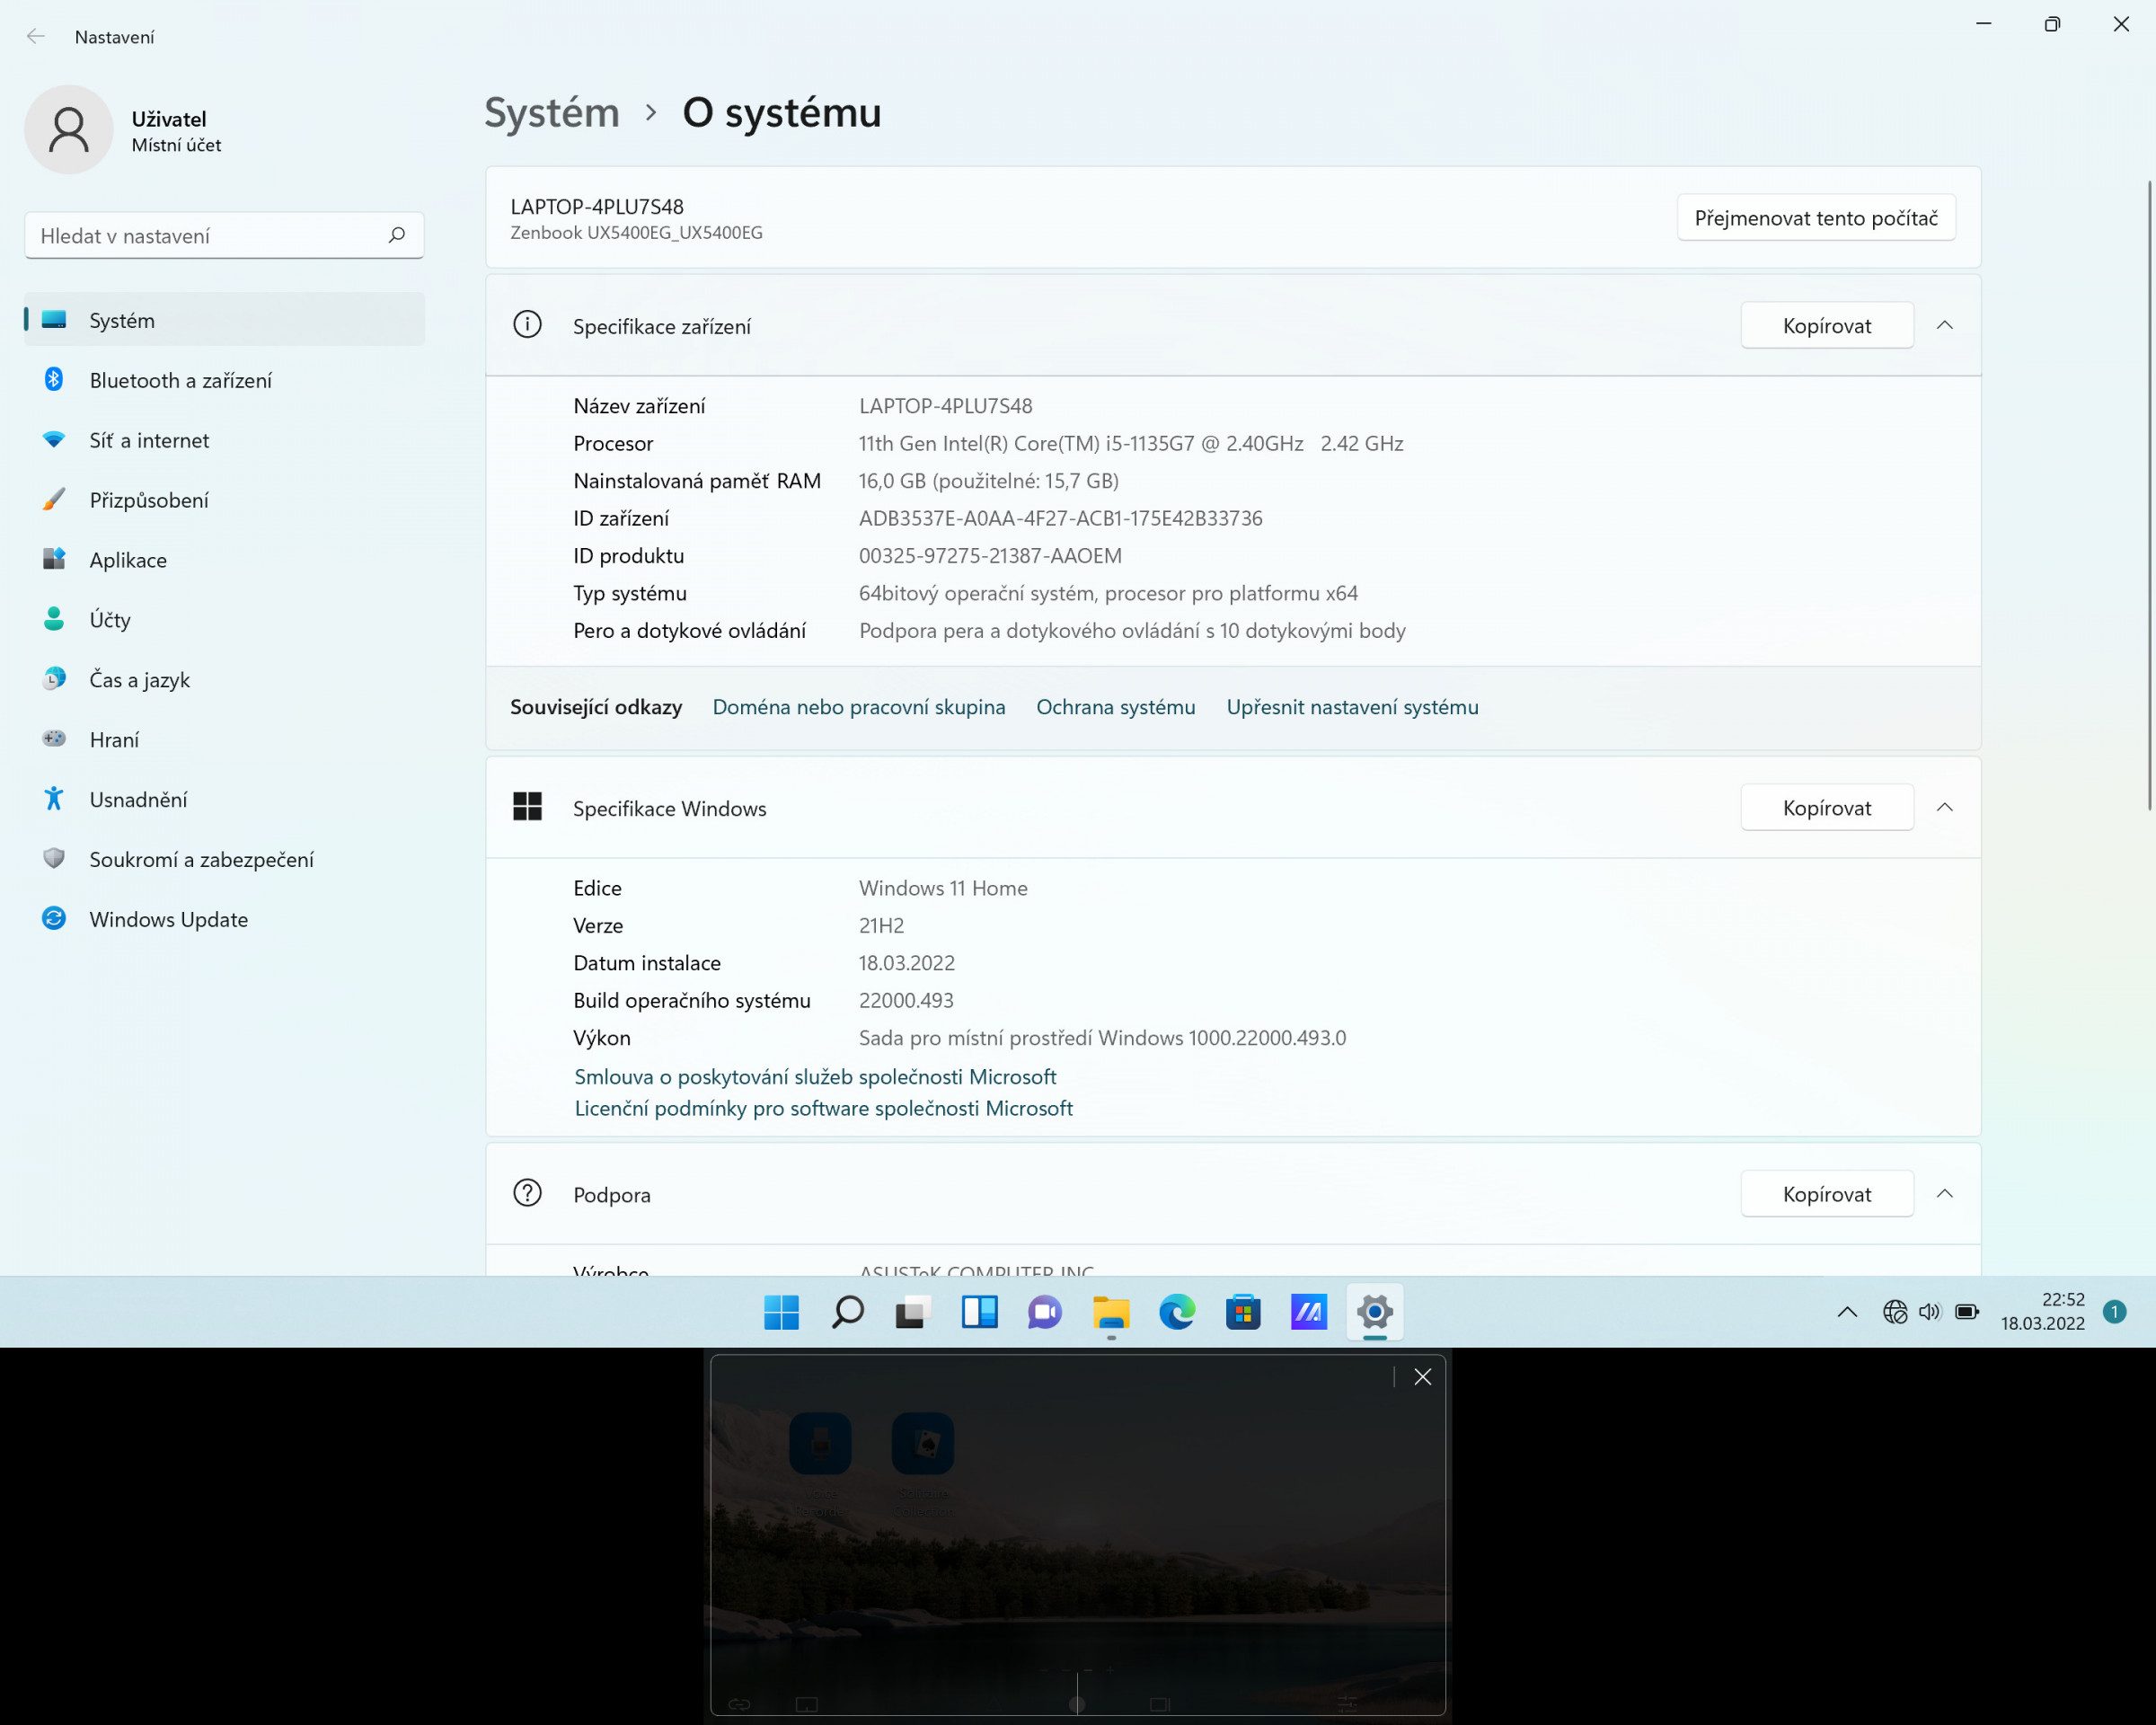Open Ochrana systému link
2156x1725 pixels.
[1116, 707]
